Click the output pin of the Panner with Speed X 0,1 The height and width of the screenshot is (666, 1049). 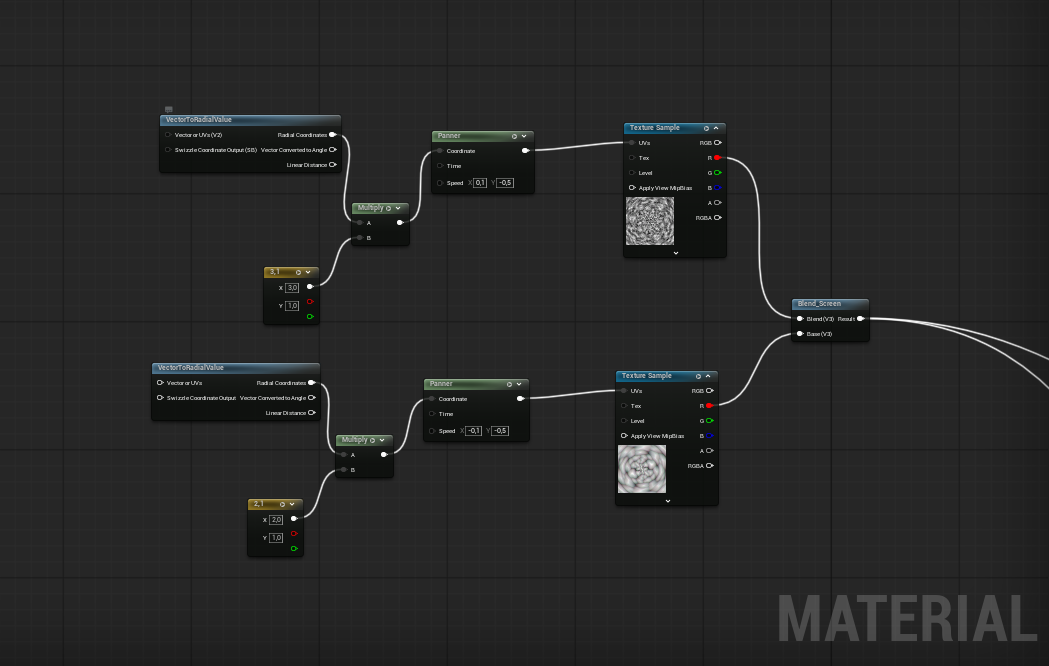click(x=525, y=150)
